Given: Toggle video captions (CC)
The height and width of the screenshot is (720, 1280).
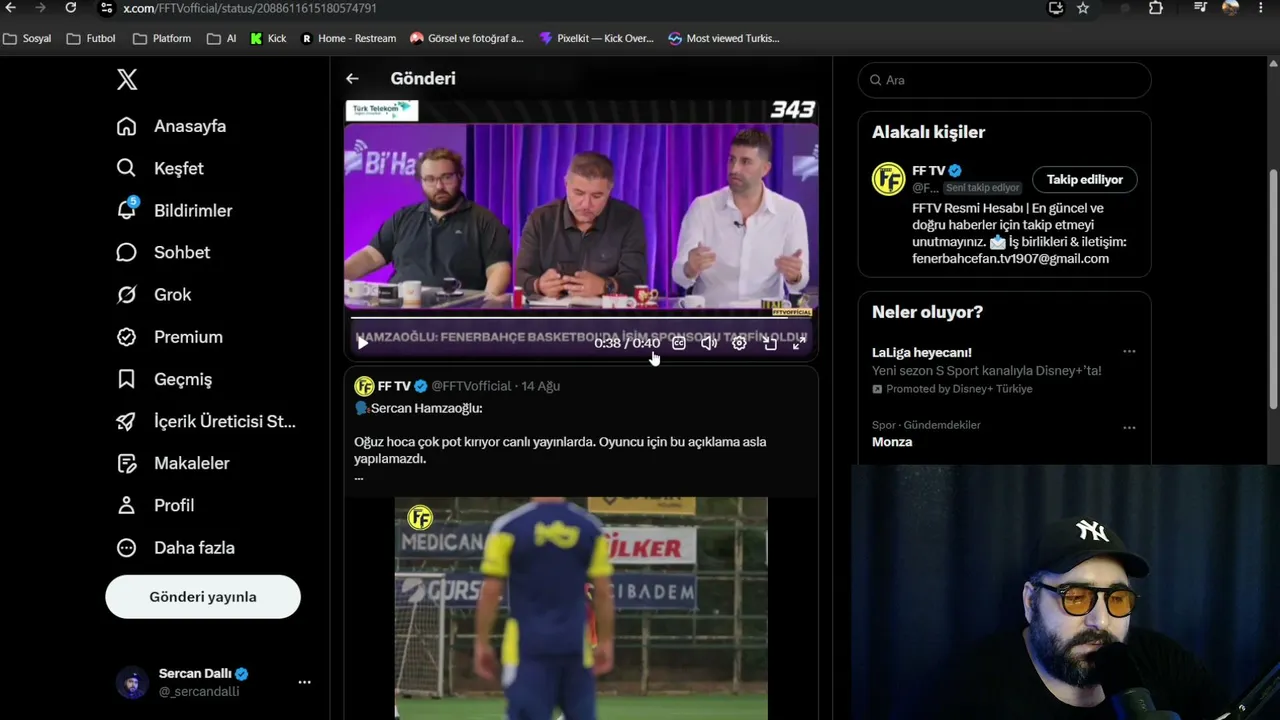Looking at the screenshot, I should click(679, 343).
